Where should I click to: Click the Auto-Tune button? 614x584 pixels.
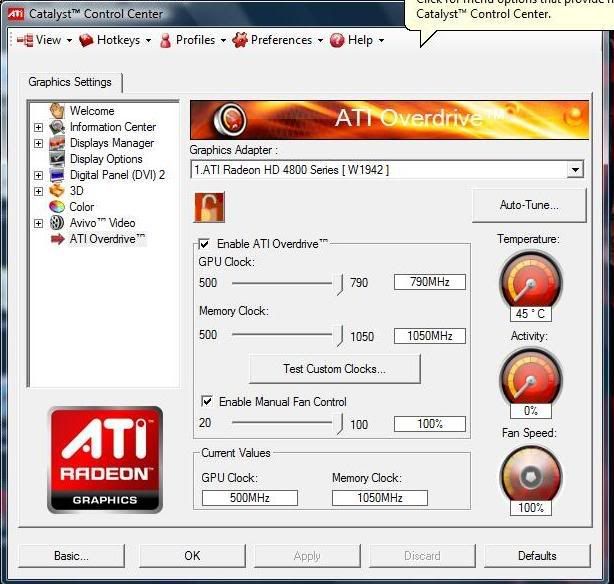point(529,205)
